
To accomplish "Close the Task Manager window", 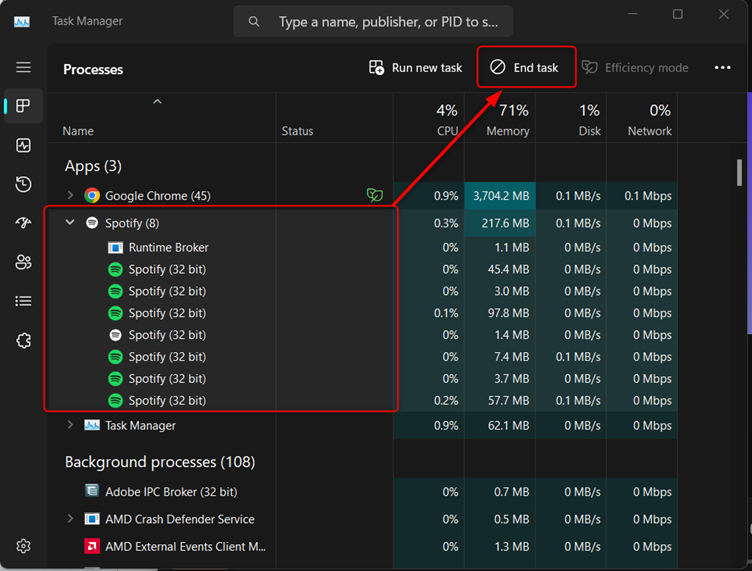I will click(x=724, y=14).
